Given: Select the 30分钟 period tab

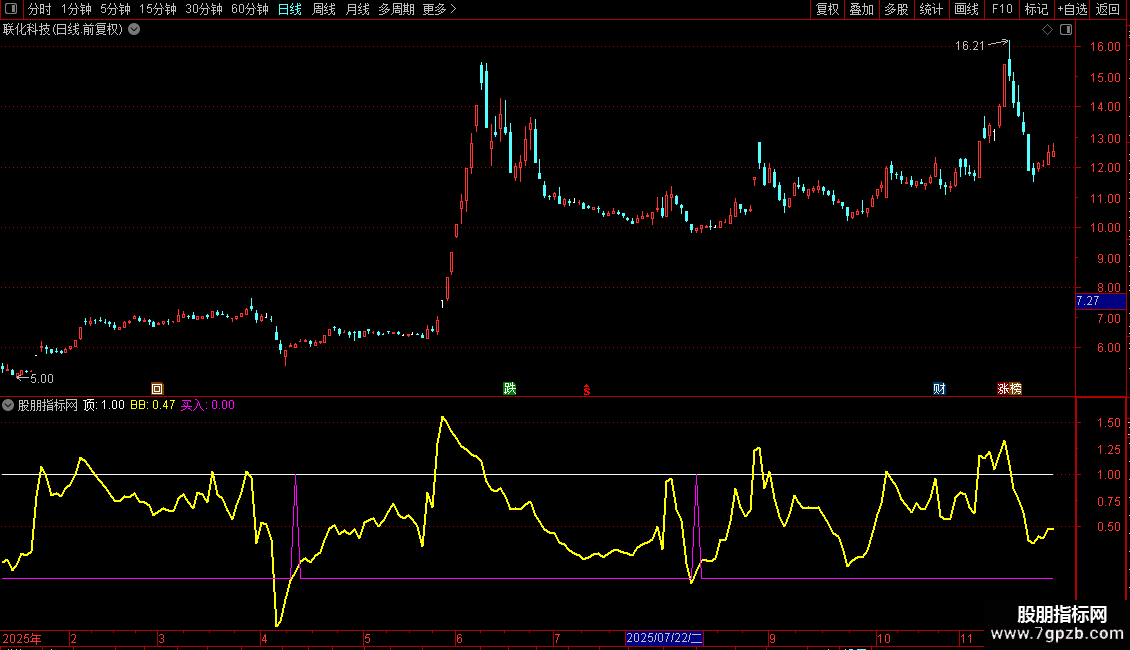Looking at the screenshot, I should point(203,9).
